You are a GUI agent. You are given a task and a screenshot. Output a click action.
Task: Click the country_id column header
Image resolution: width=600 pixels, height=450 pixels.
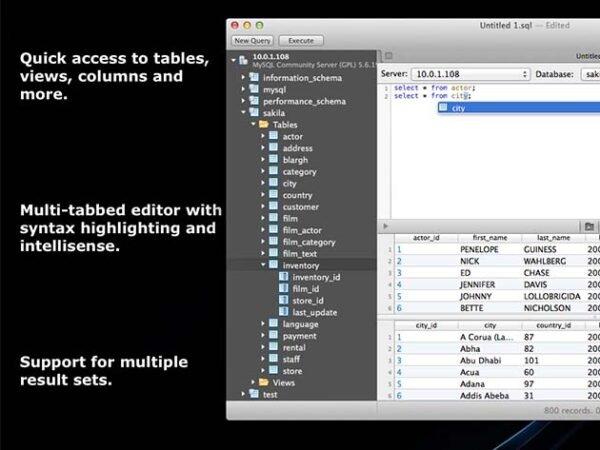[x=553, y=326]
